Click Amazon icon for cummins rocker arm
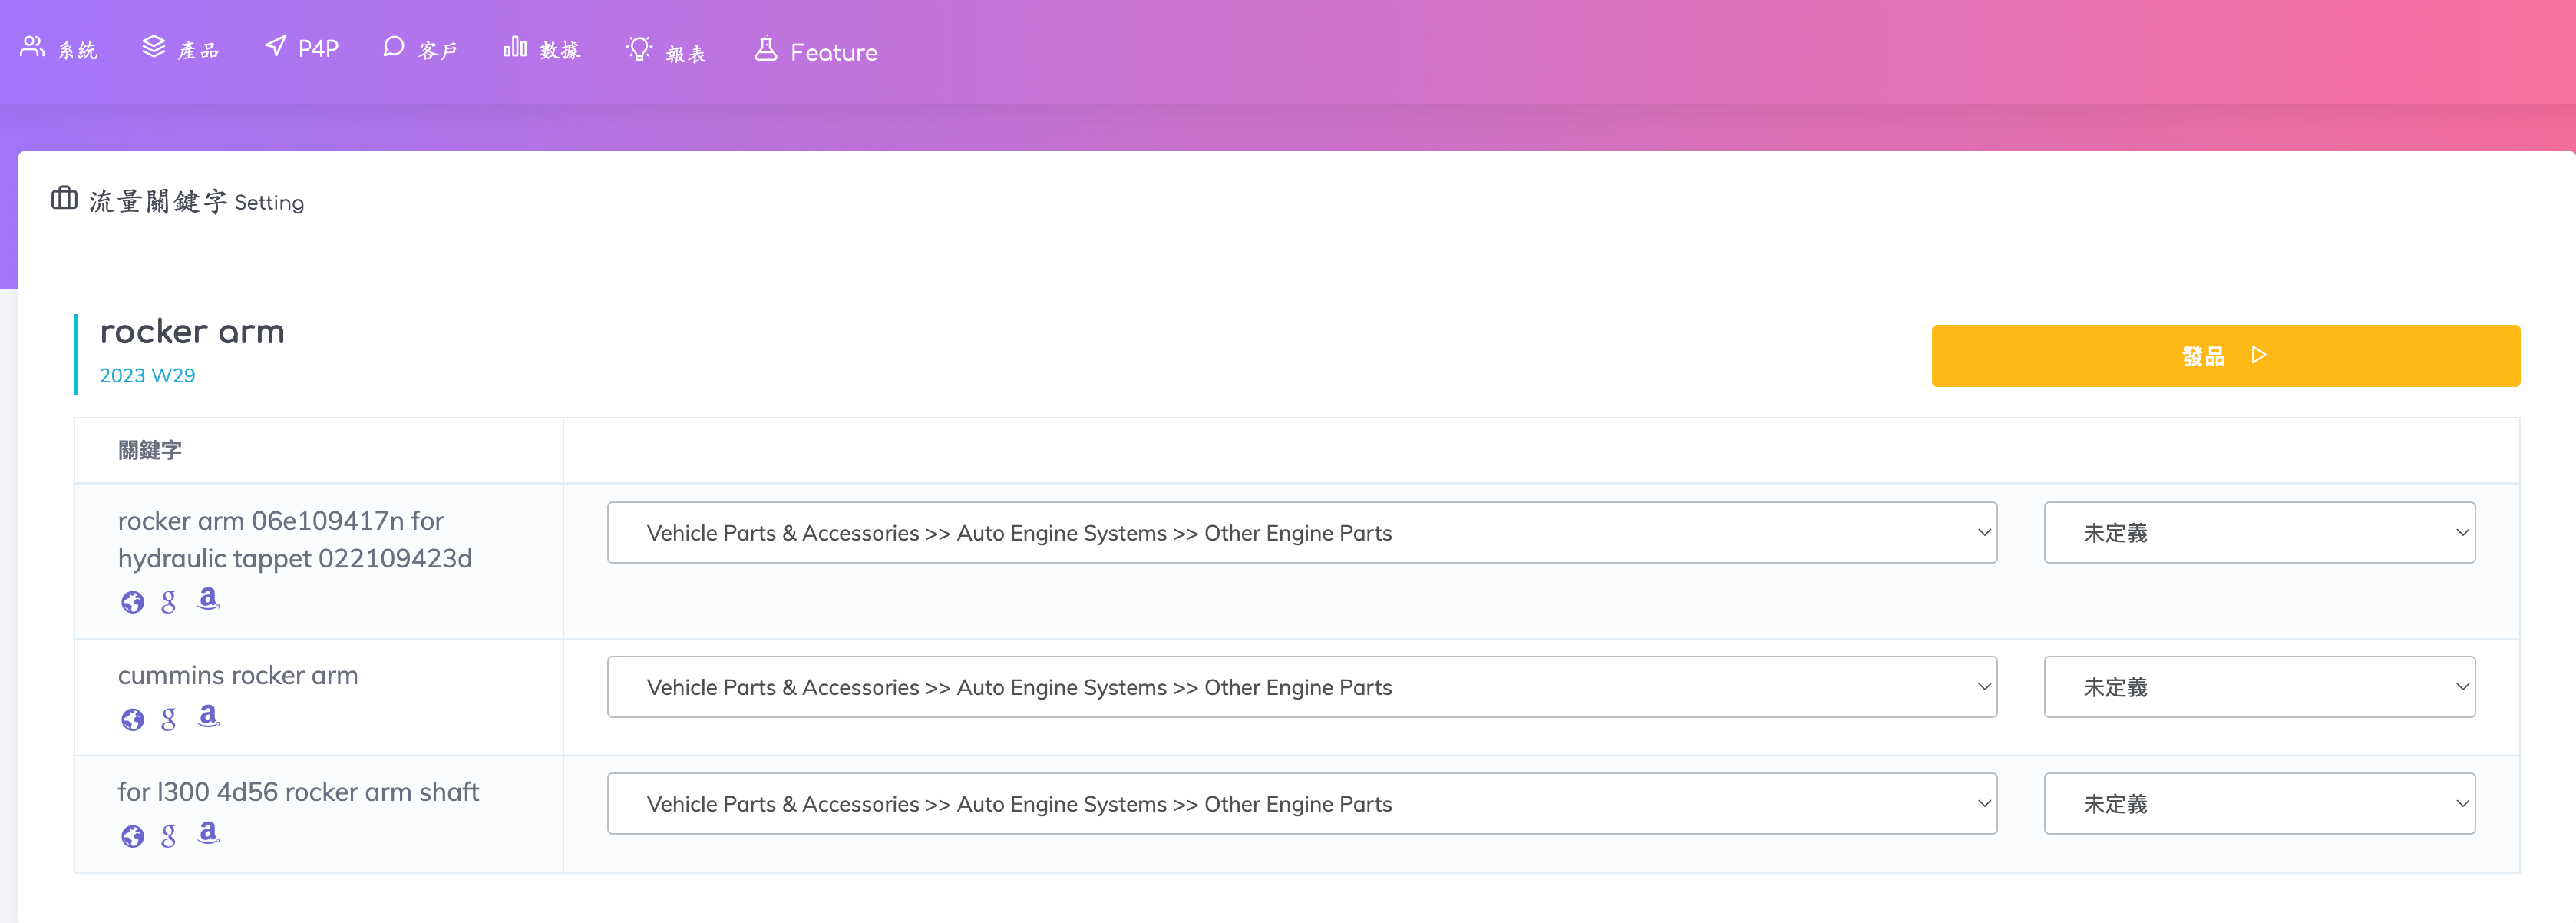This screenshot has height=923, width=2576. point(208,716)
